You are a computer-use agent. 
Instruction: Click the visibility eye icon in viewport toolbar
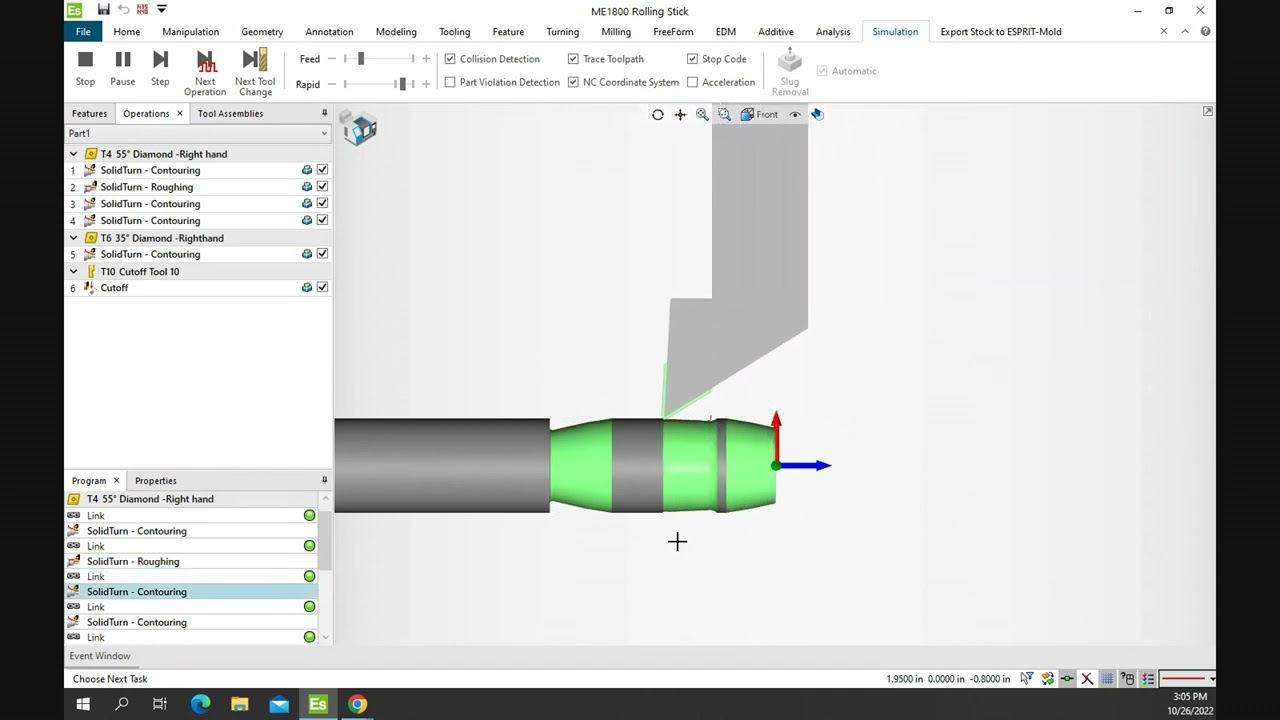[796, 115]
